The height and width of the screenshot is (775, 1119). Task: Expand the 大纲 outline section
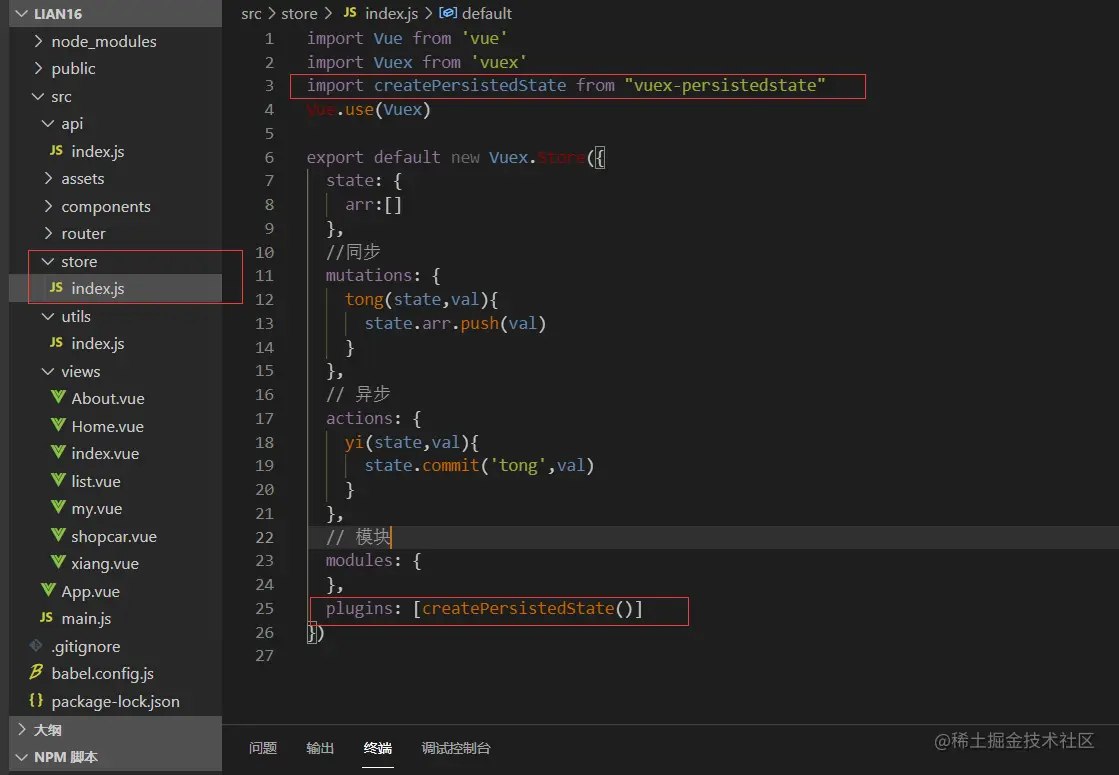coord(21,729)
